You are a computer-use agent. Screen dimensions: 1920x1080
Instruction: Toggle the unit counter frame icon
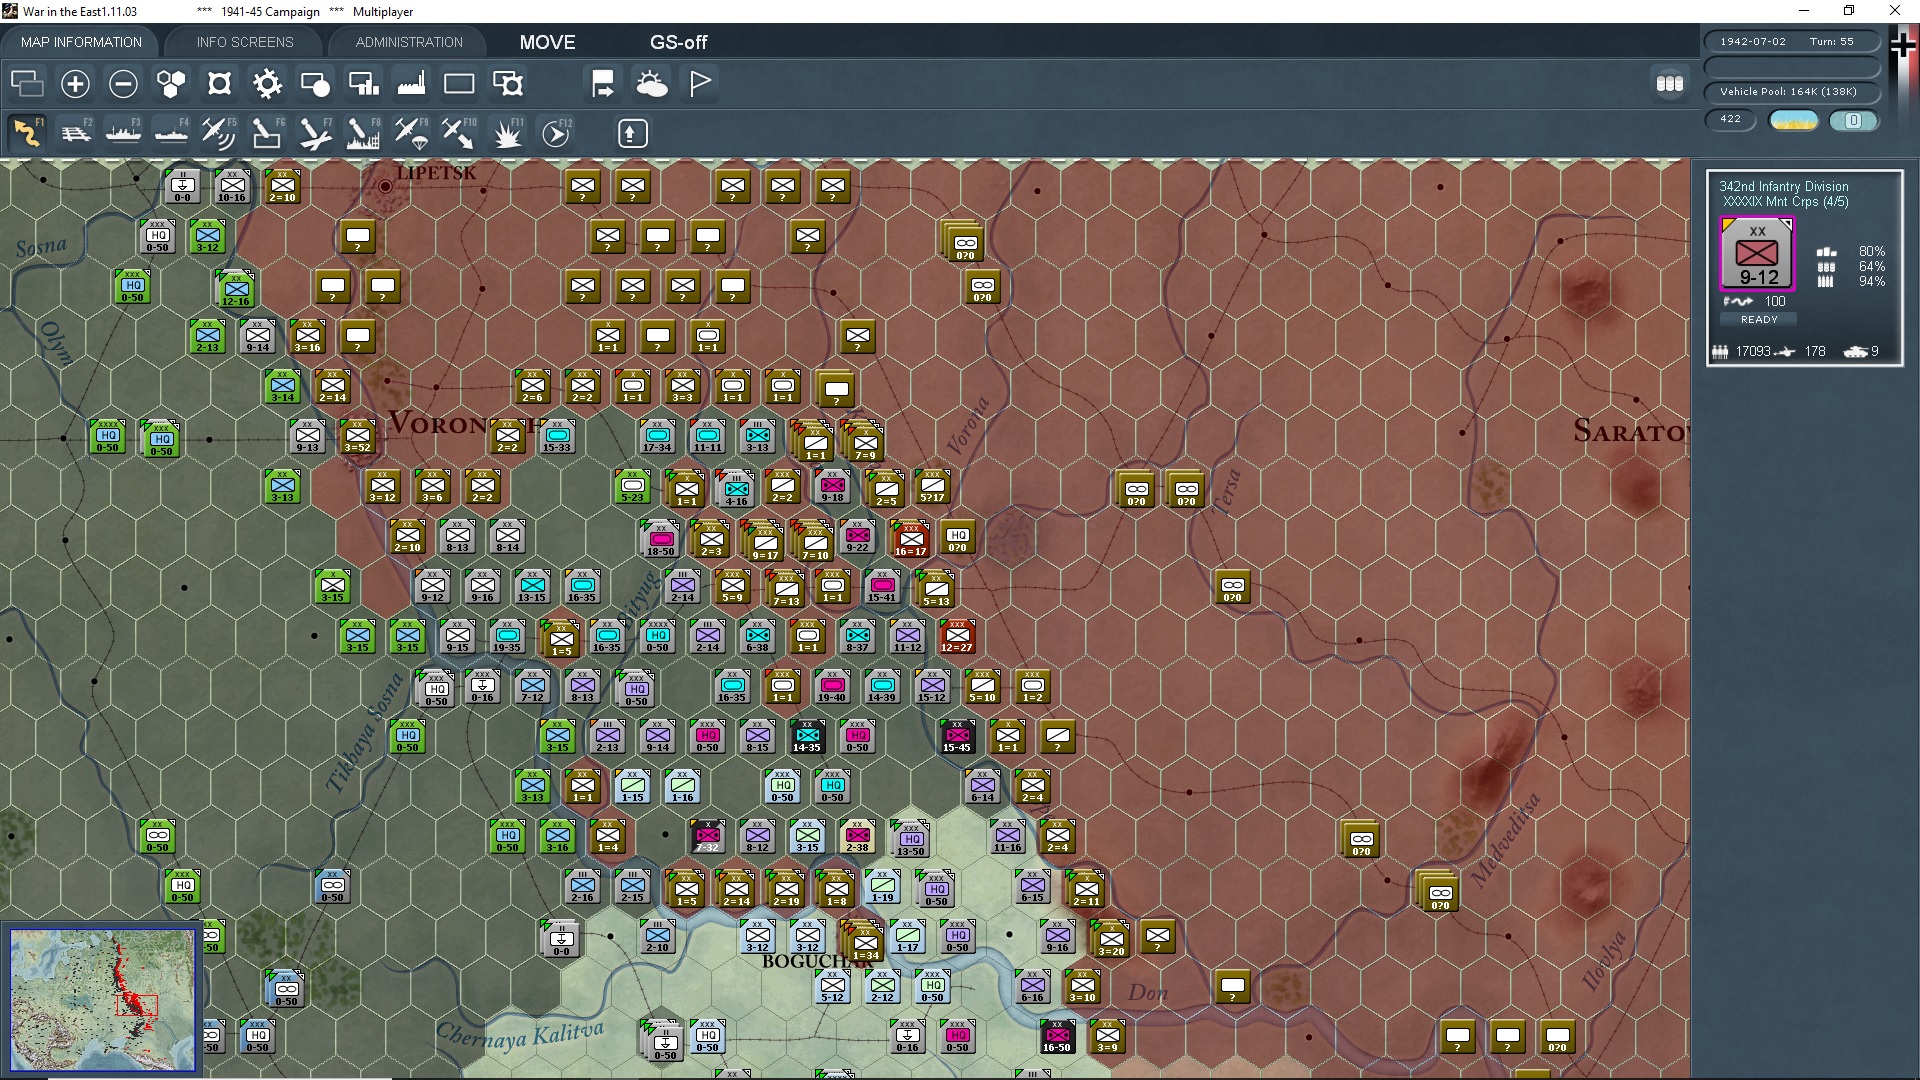[x=219, y=84]
